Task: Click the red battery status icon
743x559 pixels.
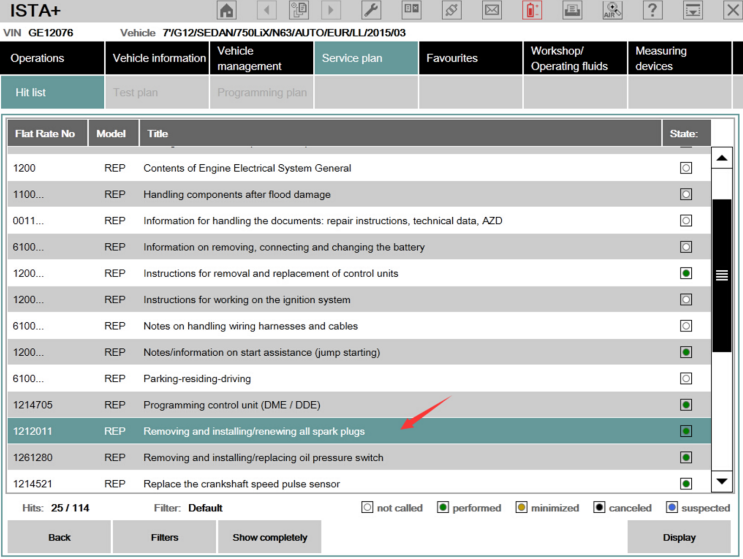Action: (x=532, y=11)
